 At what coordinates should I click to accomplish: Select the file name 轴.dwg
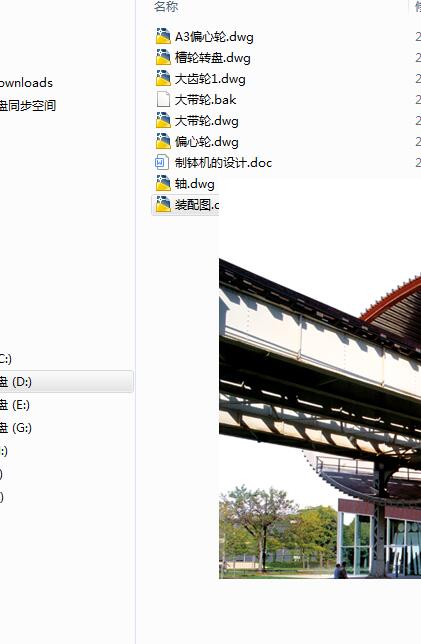coord(195,184)
